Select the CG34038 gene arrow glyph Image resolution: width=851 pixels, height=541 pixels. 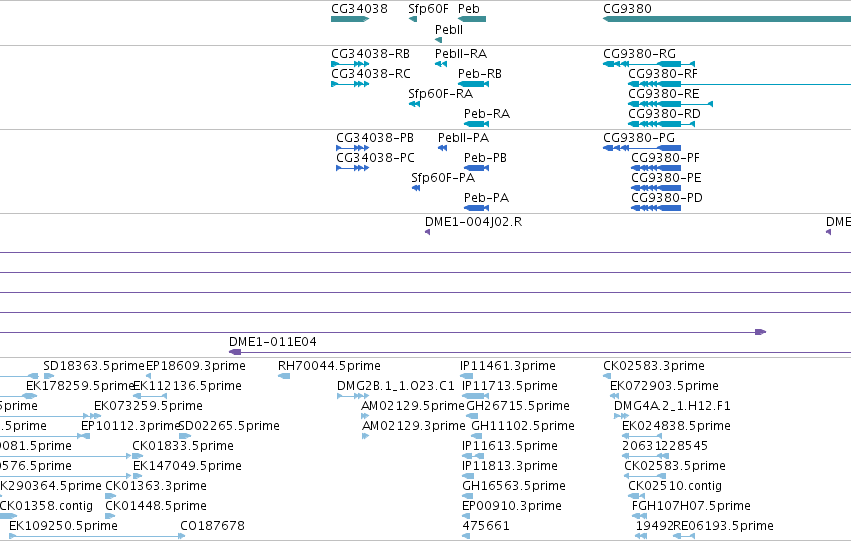pyautogui.click(x=350, y=19)
